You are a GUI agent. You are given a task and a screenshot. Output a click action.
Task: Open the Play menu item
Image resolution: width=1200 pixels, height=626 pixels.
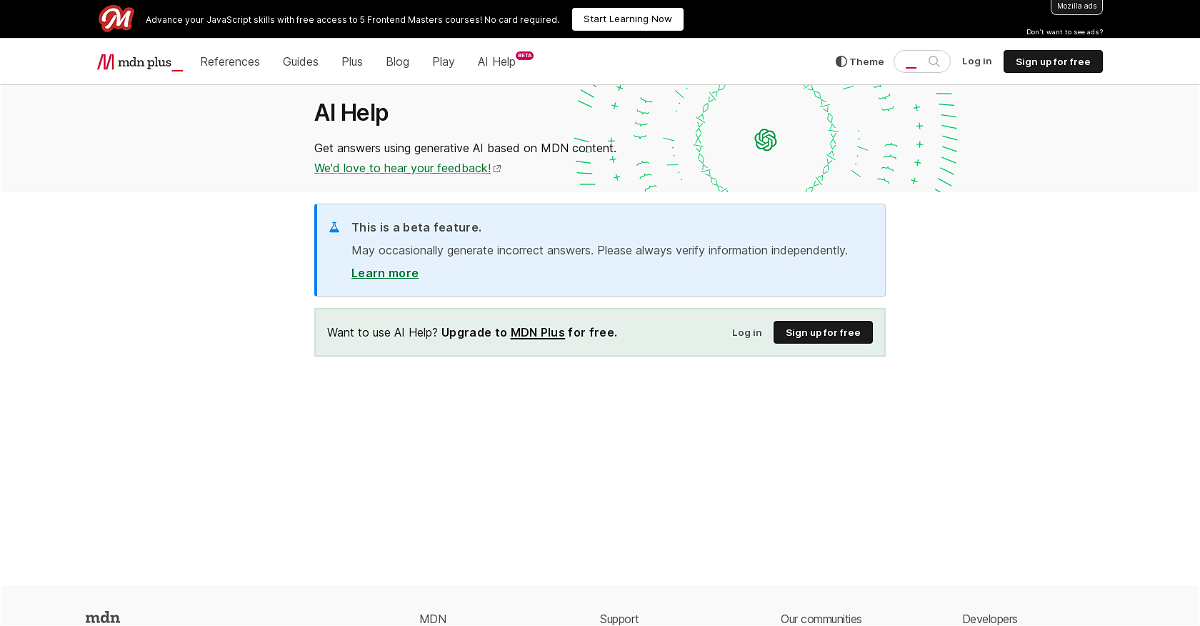(x=443, y=62)
